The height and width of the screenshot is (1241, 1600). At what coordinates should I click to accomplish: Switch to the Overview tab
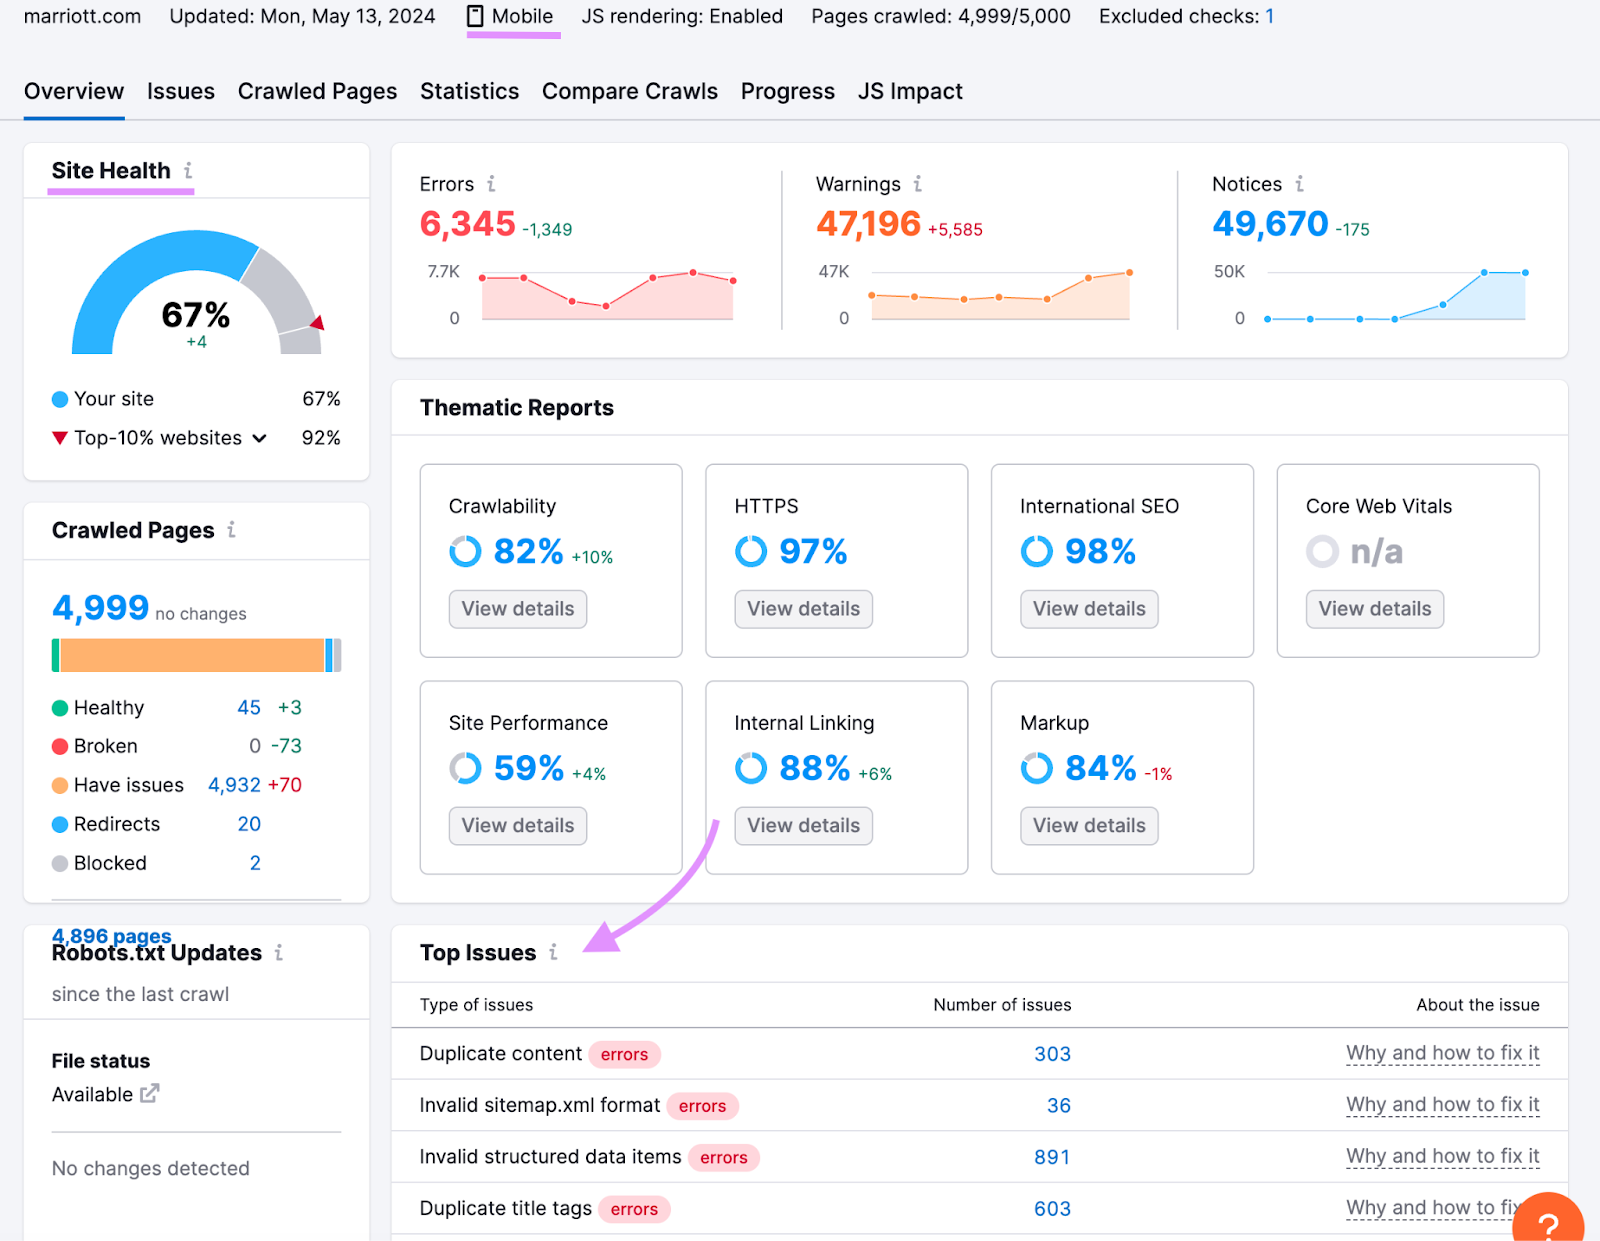tap(74, 91)
